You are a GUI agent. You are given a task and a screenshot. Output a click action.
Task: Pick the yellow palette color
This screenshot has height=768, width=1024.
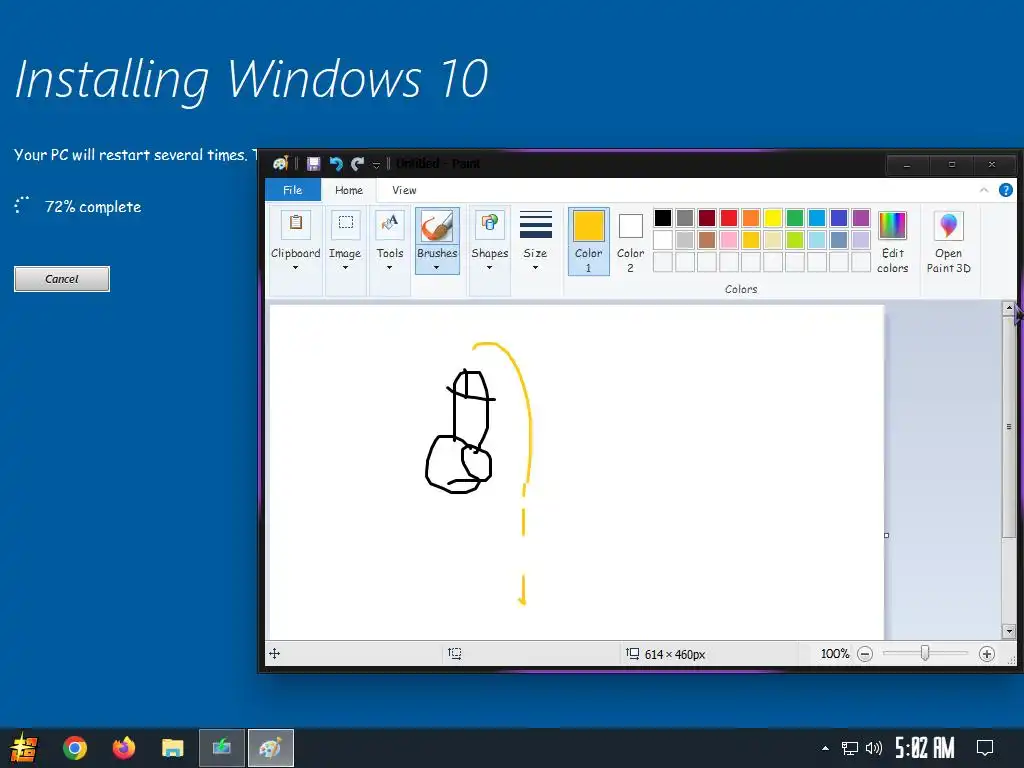pos(773,217)
